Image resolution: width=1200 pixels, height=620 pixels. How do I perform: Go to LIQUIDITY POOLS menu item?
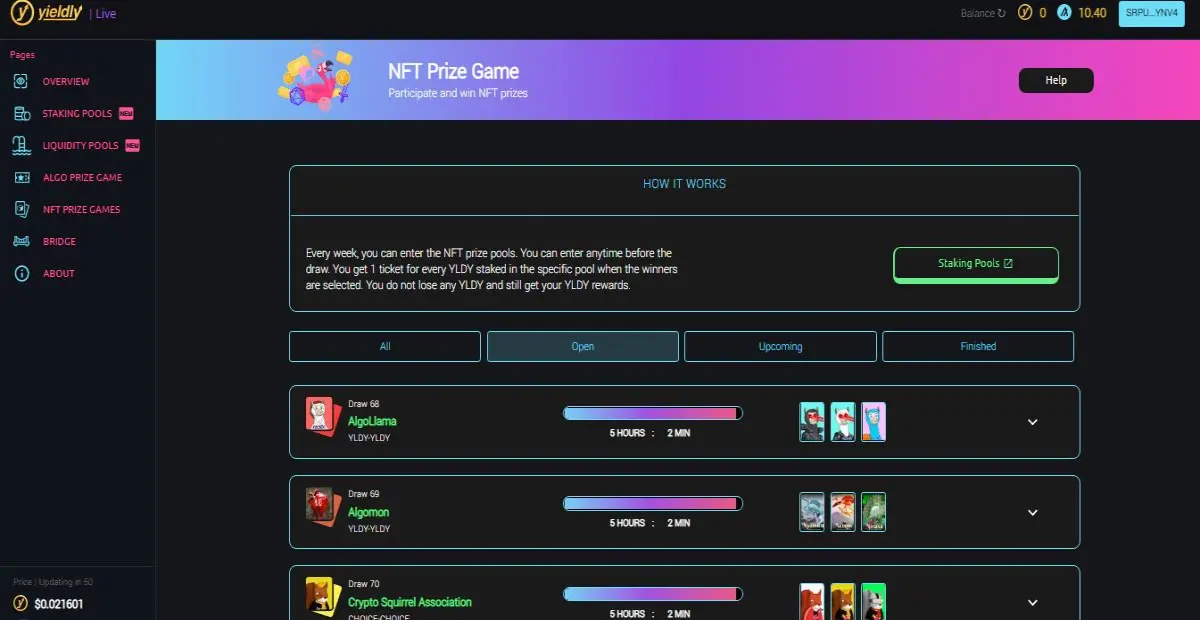coord(80,145)
